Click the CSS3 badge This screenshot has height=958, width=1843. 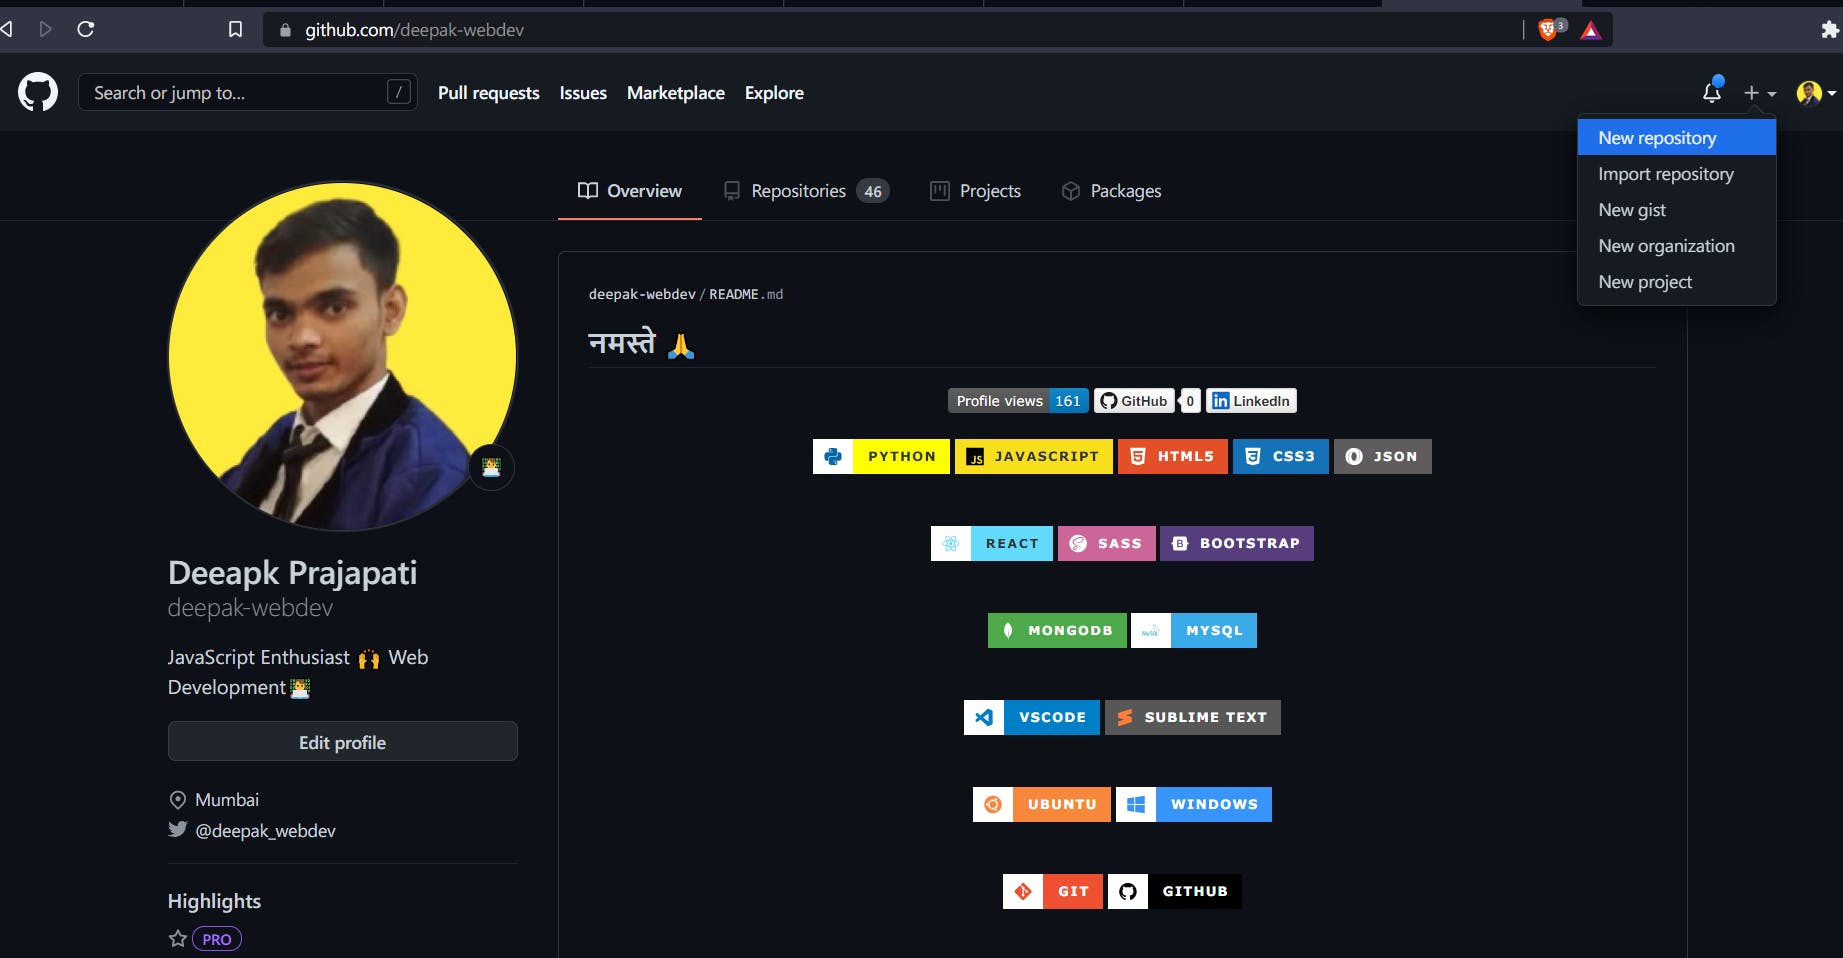pyautogui.click(x=1280, y=456)
